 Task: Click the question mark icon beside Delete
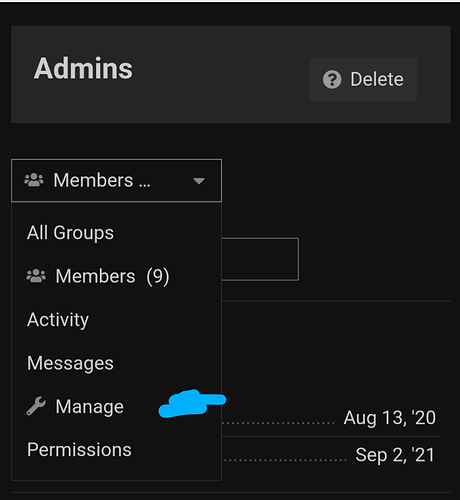pos(332,79)
